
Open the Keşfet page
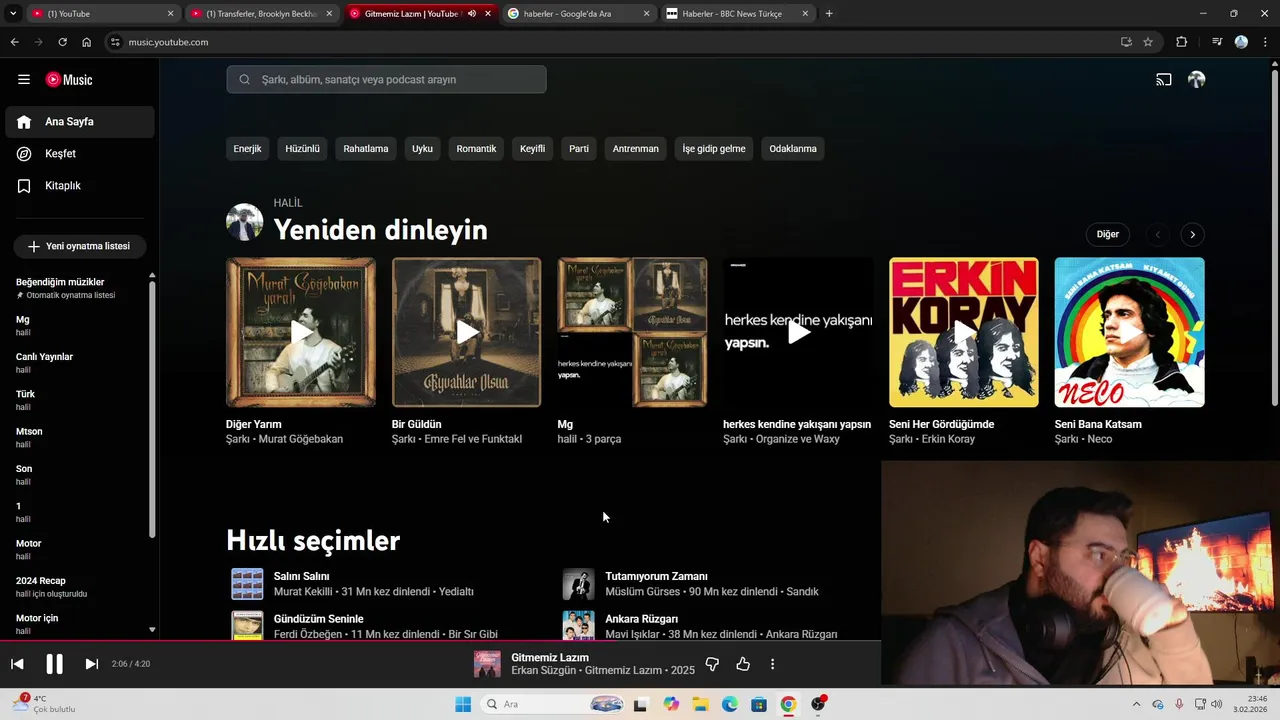[80, 154]
